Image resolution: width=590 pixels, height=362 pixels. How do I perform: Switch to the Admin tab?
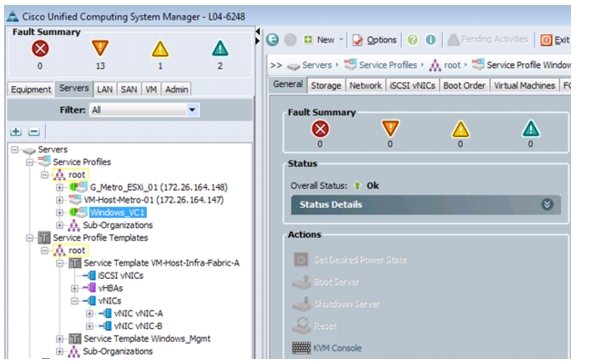tap(176, 89)
